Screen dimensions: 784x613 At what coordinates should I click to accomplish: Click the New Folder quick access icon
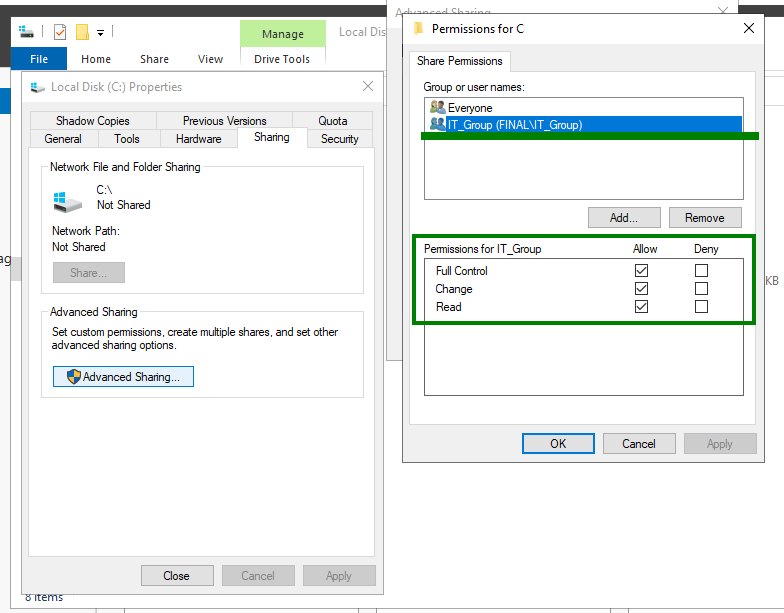82,32
